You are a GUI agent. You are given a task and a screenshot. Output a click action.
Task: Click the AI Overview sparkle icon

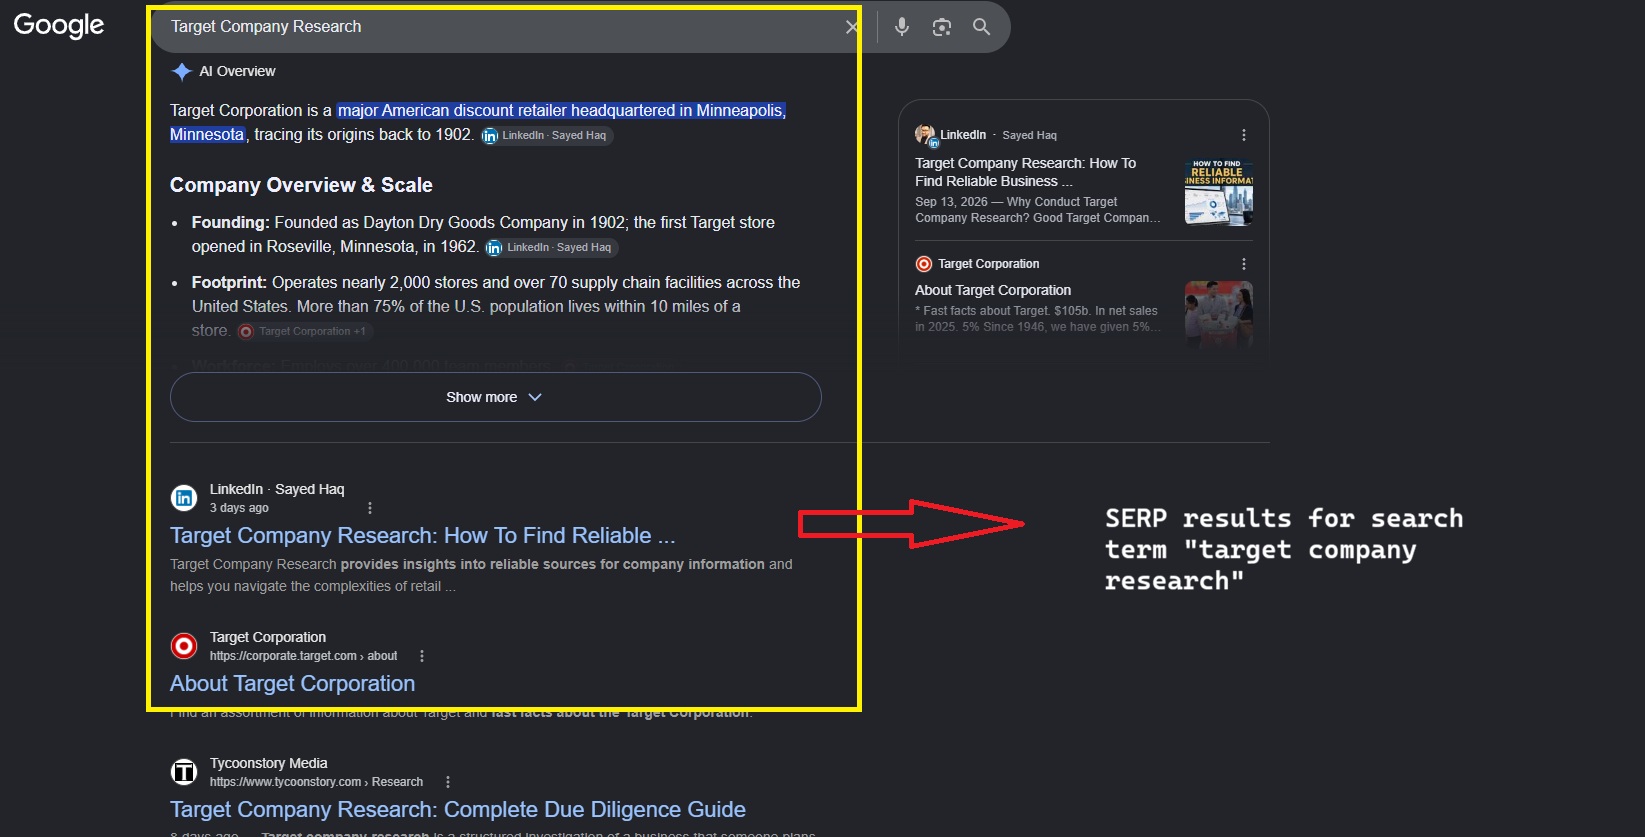[x=181, y=71]
